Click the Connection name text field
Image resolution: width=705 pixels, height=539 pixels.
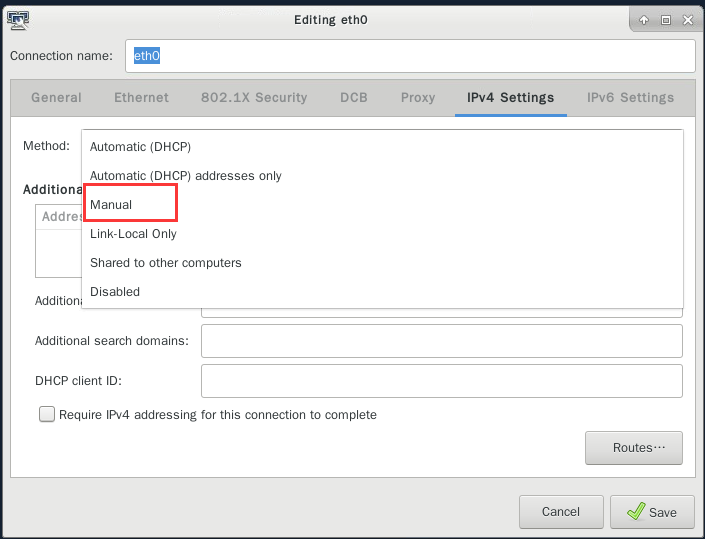410,56
